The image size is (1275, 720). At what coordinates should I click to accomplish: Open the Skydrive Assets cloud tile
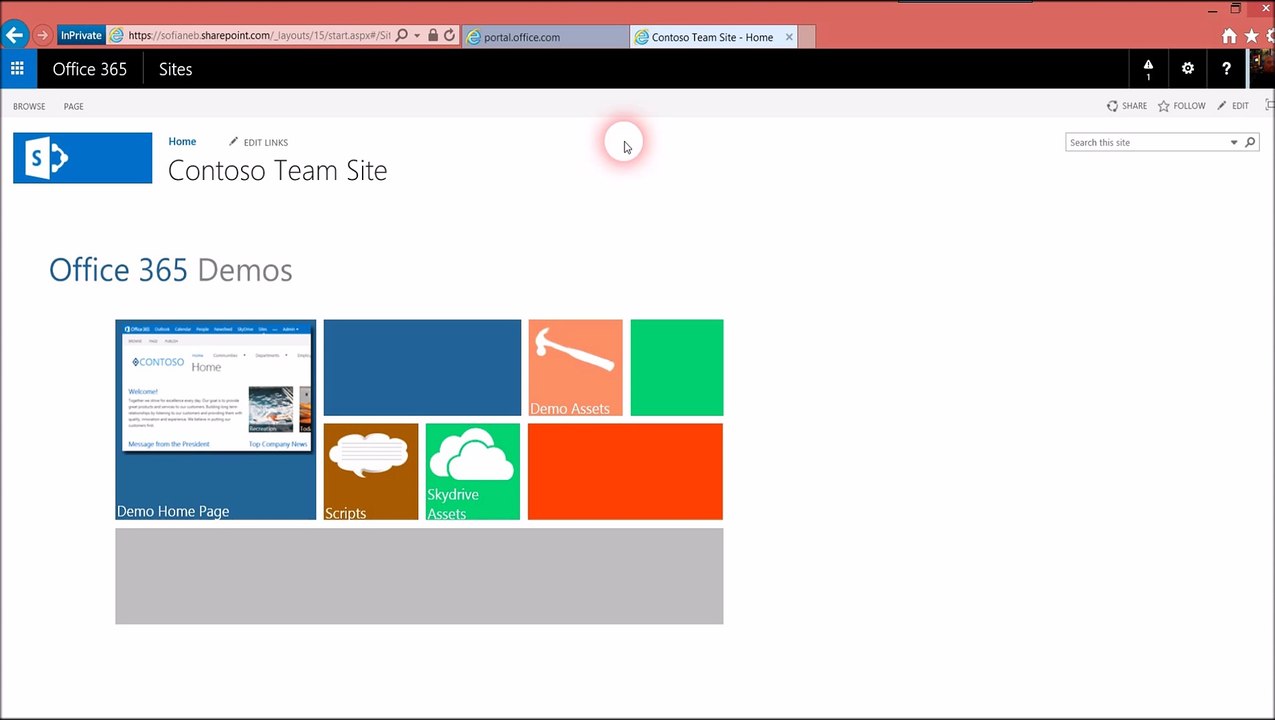(x=473, y=472)
